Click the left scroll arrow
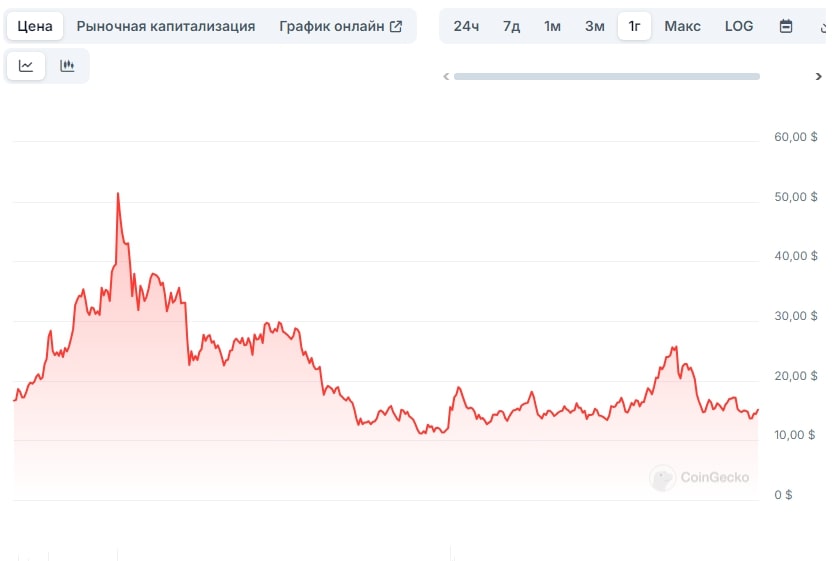839x561 pixels. click(446, 76)
